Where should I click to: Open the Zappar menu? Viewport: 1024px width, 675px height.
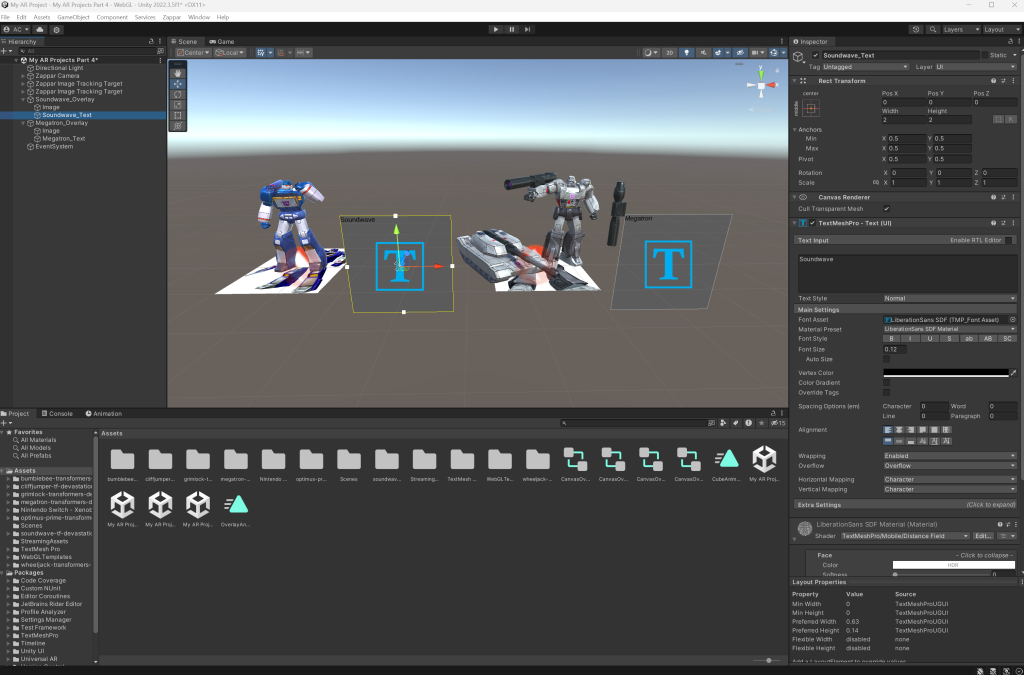click(x=173, y=17)
